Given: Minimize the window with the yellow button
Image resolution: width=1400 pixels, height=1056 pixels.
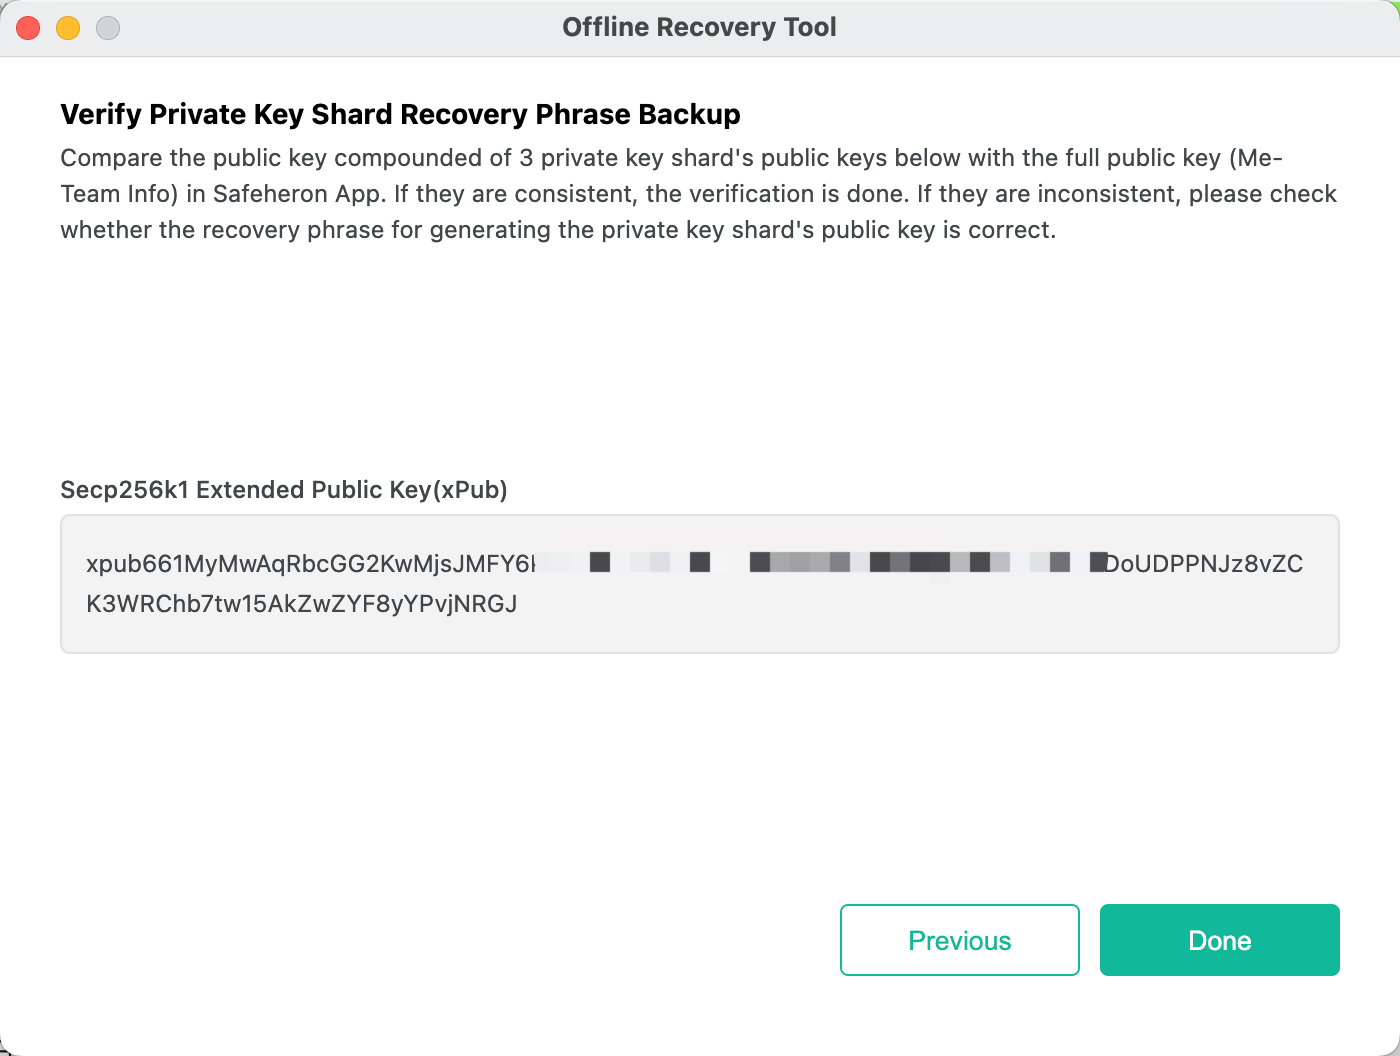Looking at the screenshot, I should (x=68, y=28).
